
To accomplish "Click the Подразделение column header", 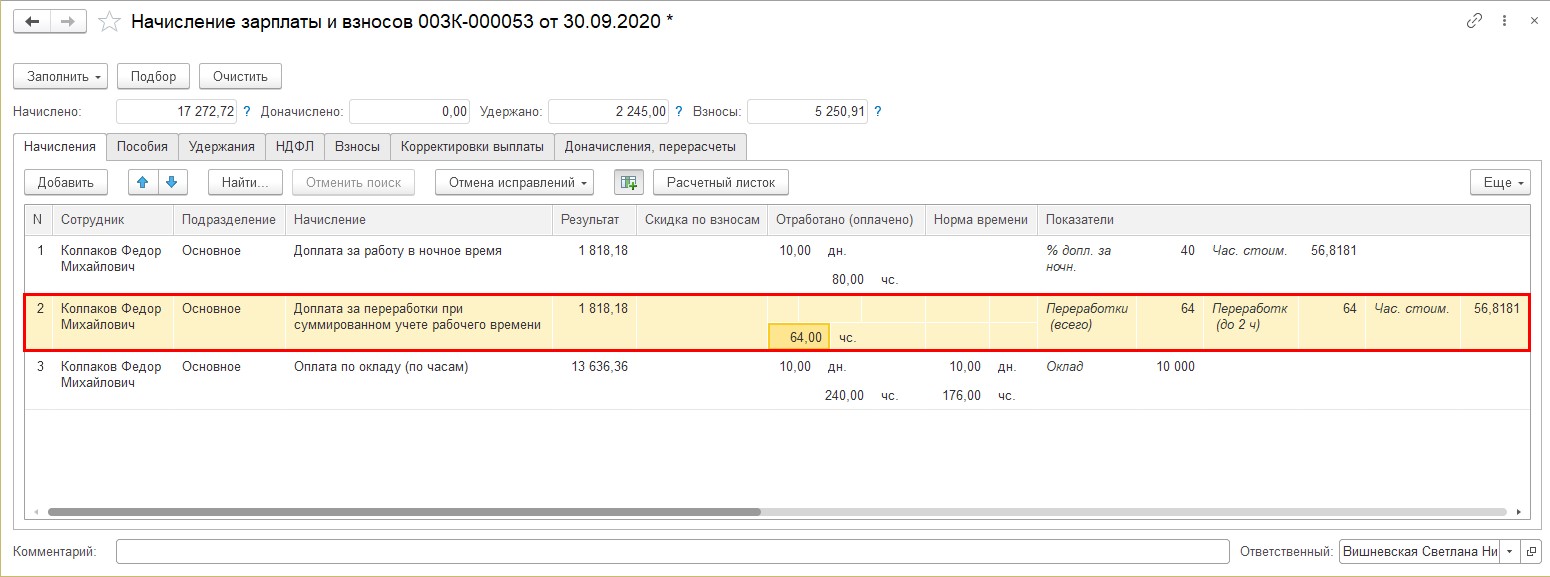I will pos(229,220).
